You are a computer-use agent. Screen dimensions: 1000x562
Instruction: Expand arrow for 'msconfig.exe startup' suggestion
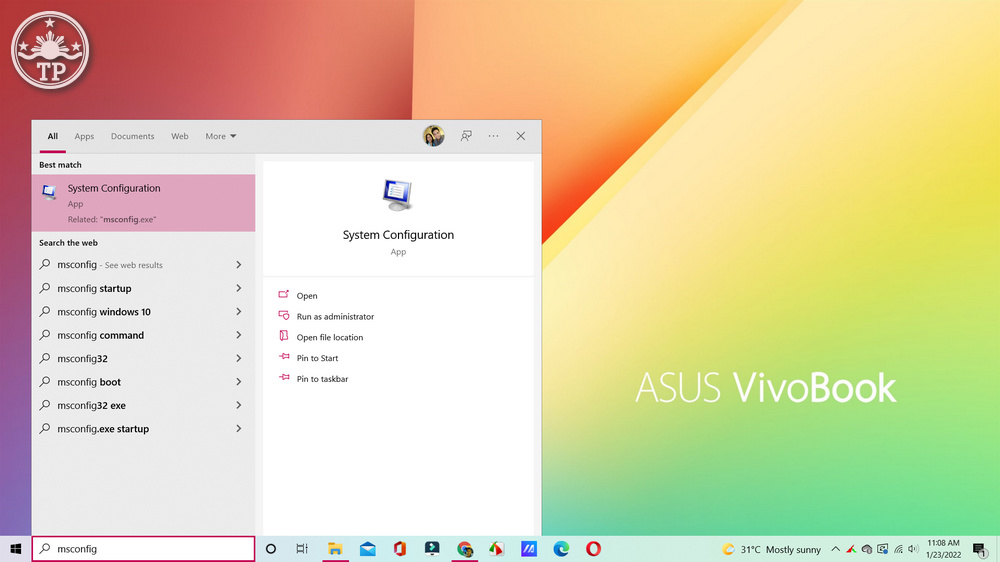point(239,429)
